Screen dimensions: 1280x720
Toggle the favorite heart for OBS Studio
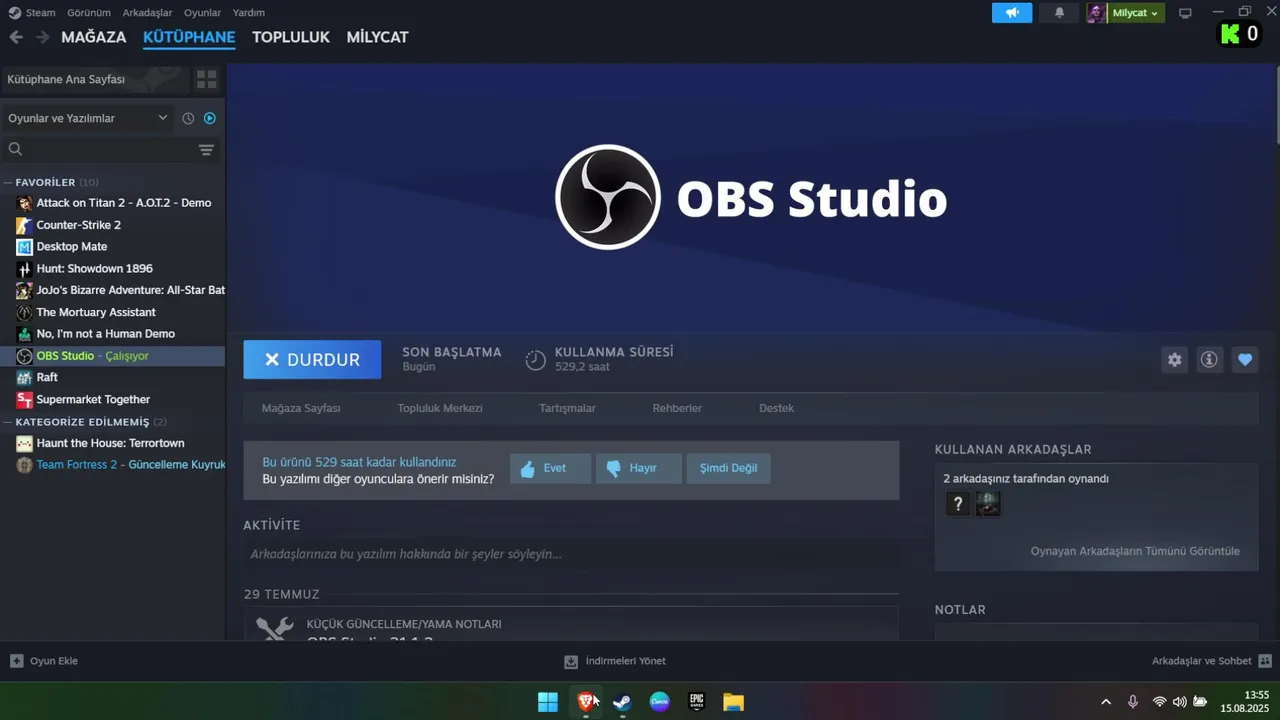(1244, 360)
